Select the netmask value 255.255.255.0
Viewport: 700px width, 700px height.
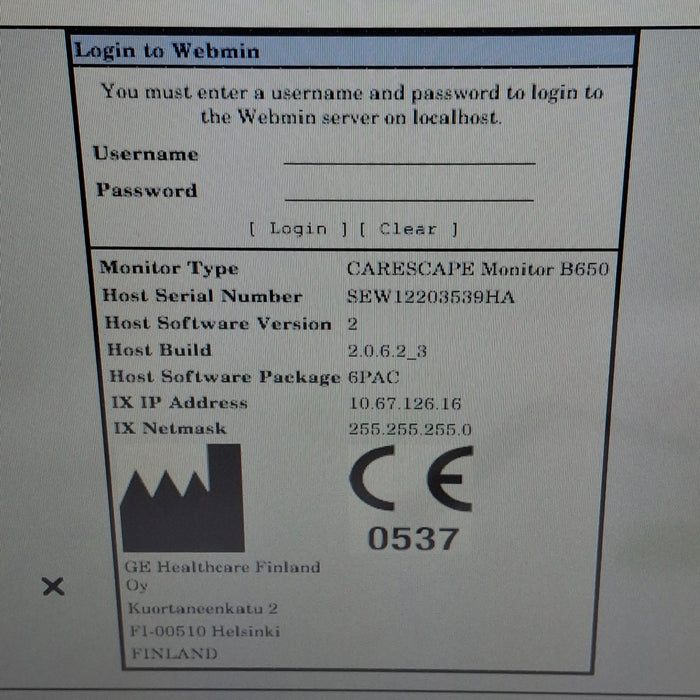click(410, 429)
